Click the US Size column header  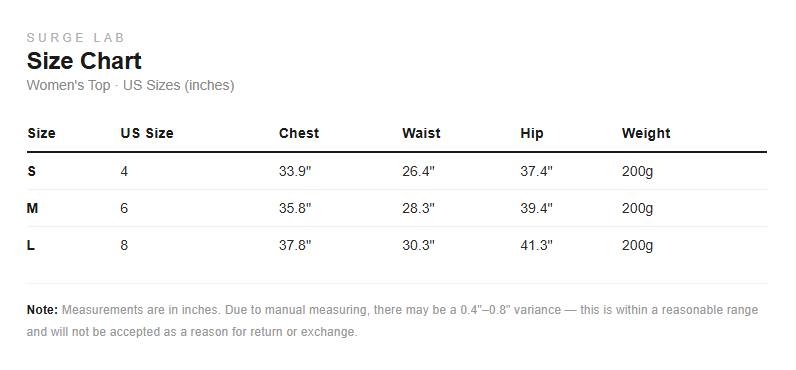pyautogui.click(x=147, y=133)
